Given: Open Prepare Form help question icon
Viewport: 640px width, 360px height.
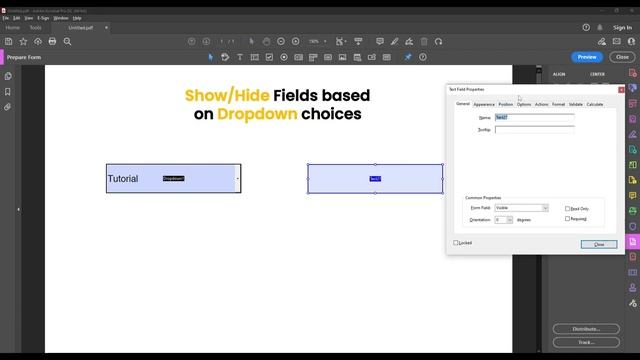Looking at the screenshot, I should (x=423, y=57).
